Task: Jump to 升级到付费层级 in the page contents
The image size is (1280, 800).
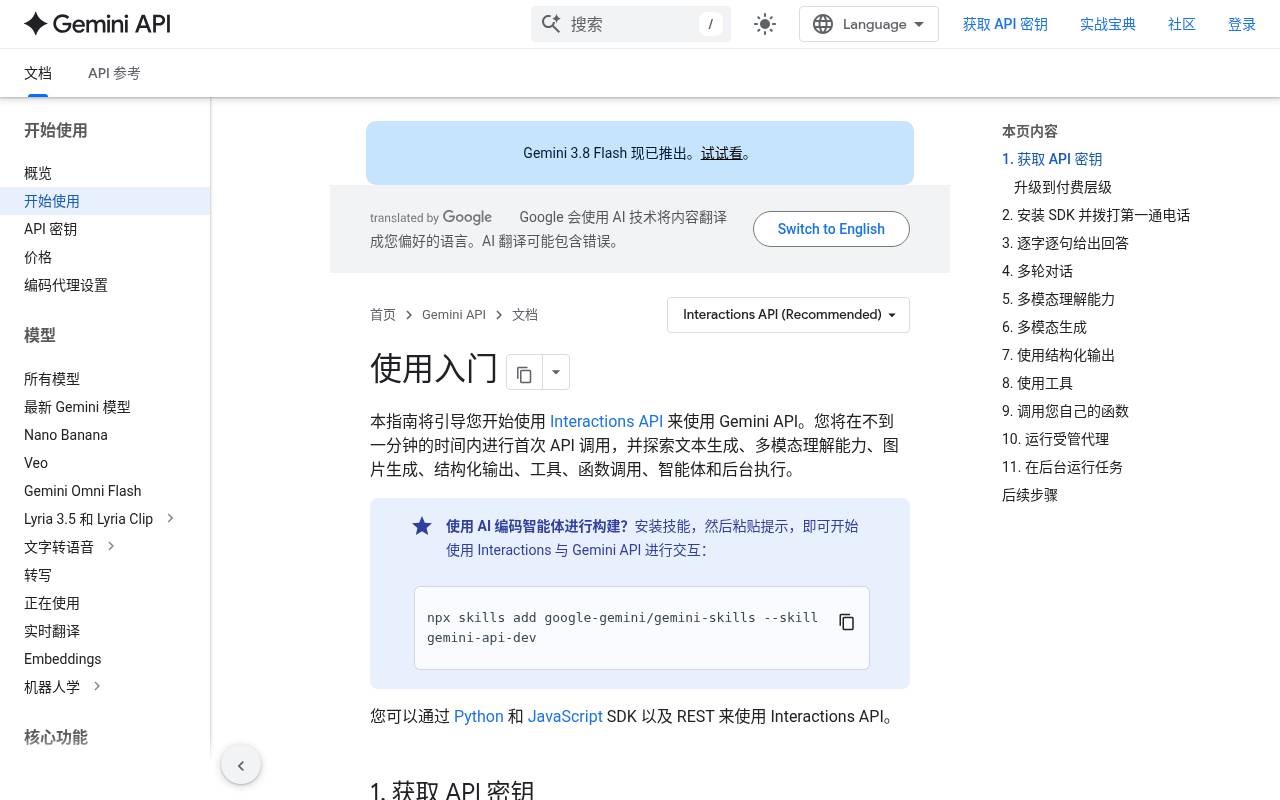Action: [x=1063, y=187]
